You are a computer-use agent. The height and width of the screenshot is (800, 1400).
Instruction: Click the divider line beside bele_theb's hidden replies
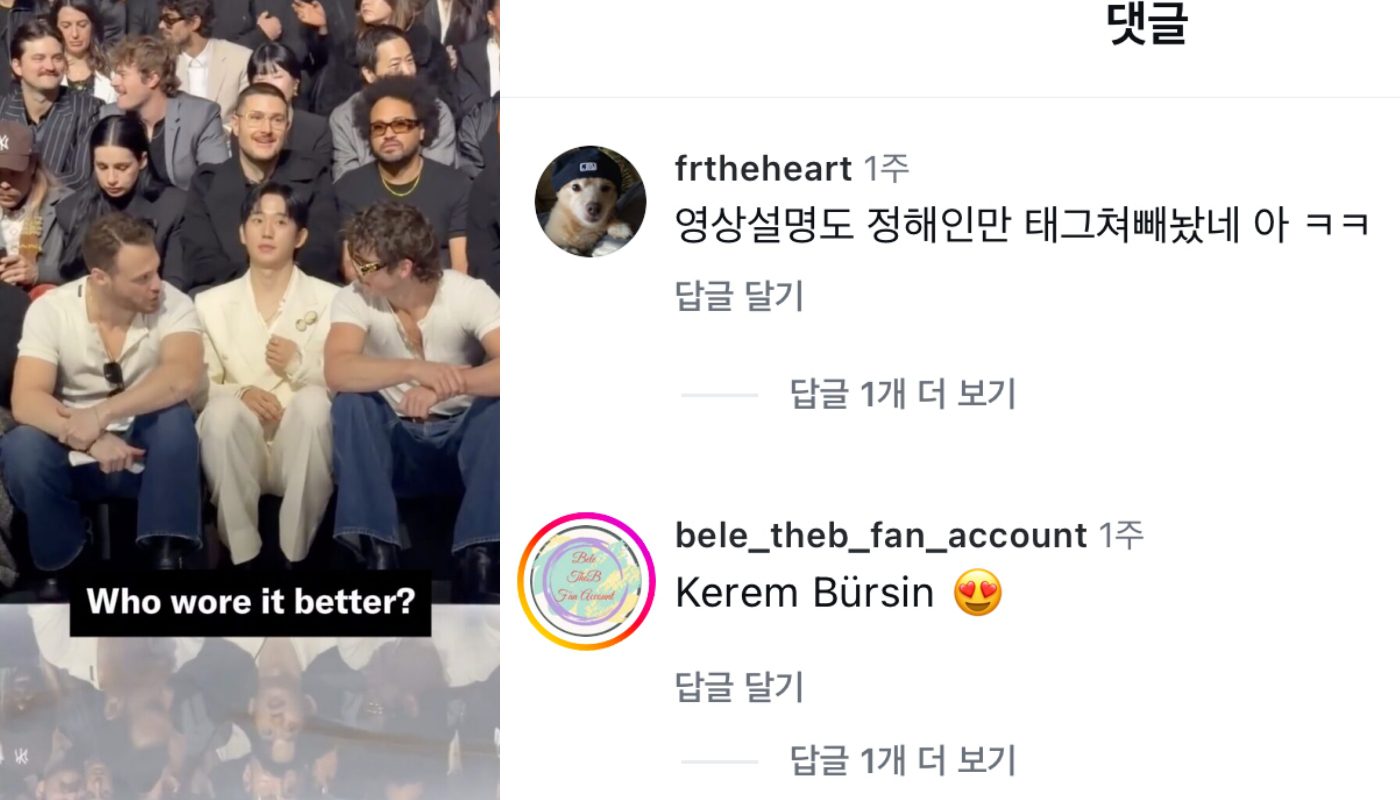[719, 762]
